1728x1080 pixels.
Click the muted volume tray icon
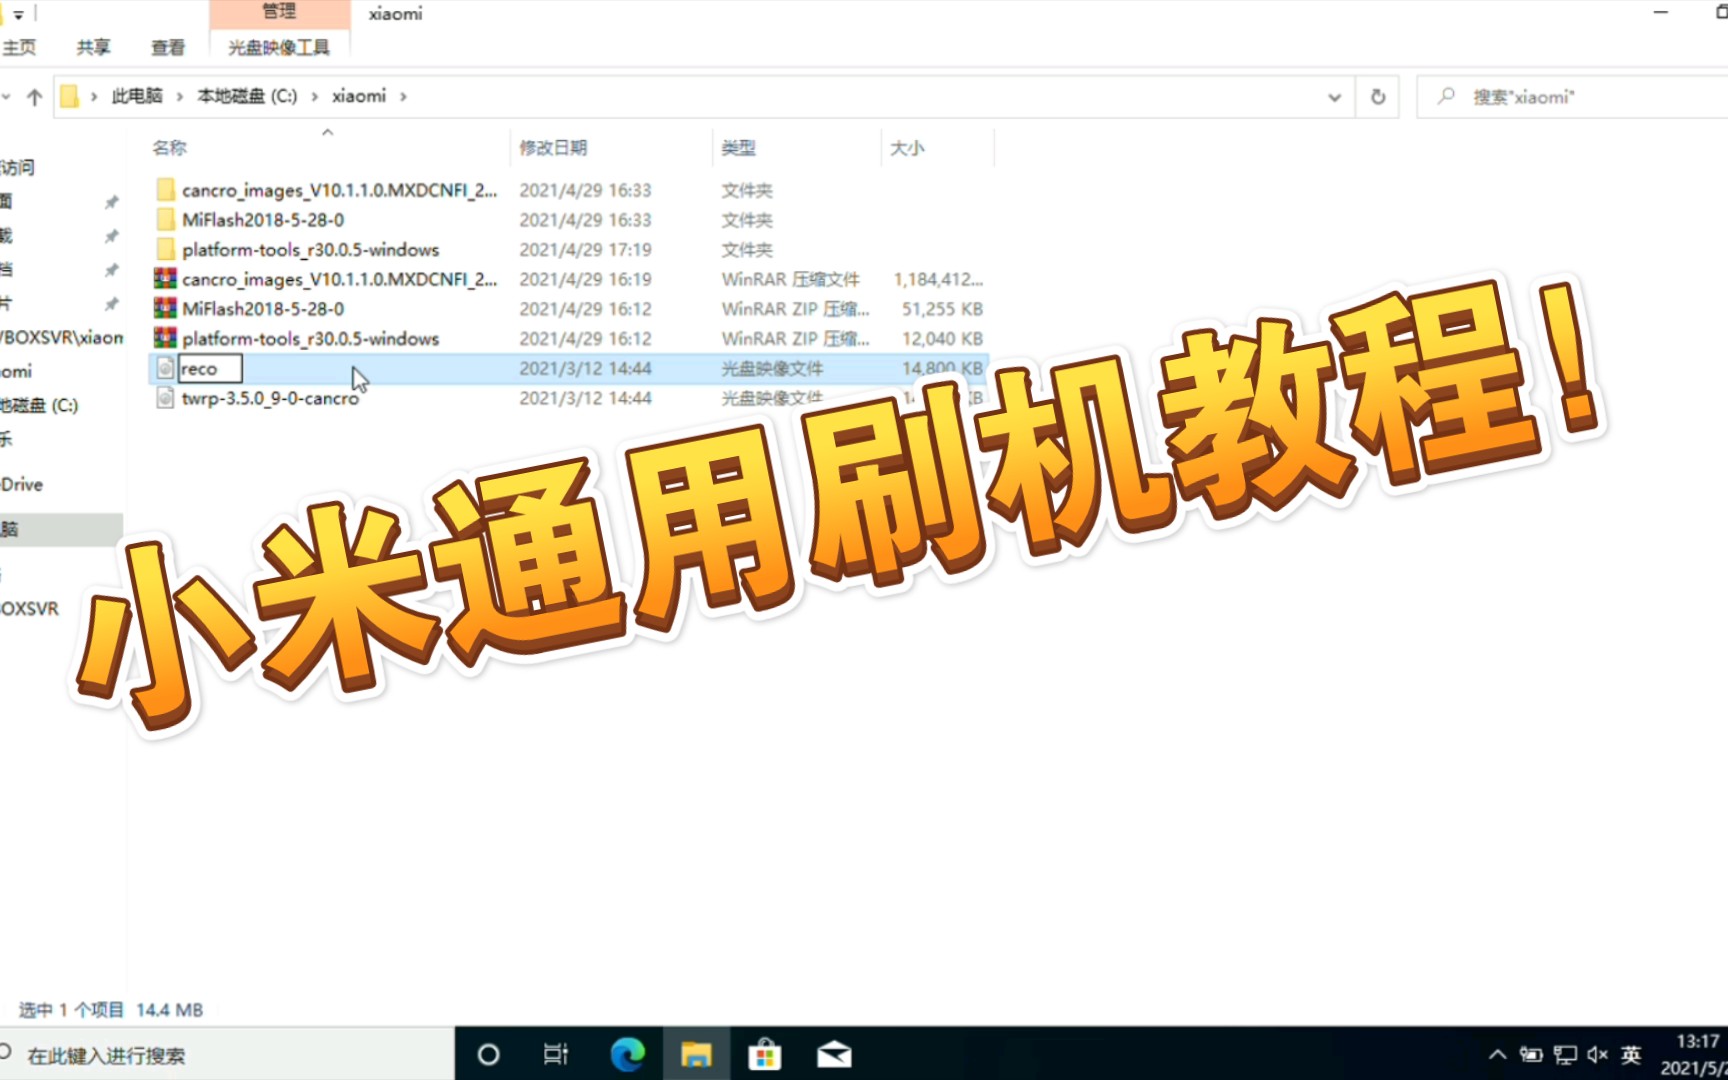1598,1055
